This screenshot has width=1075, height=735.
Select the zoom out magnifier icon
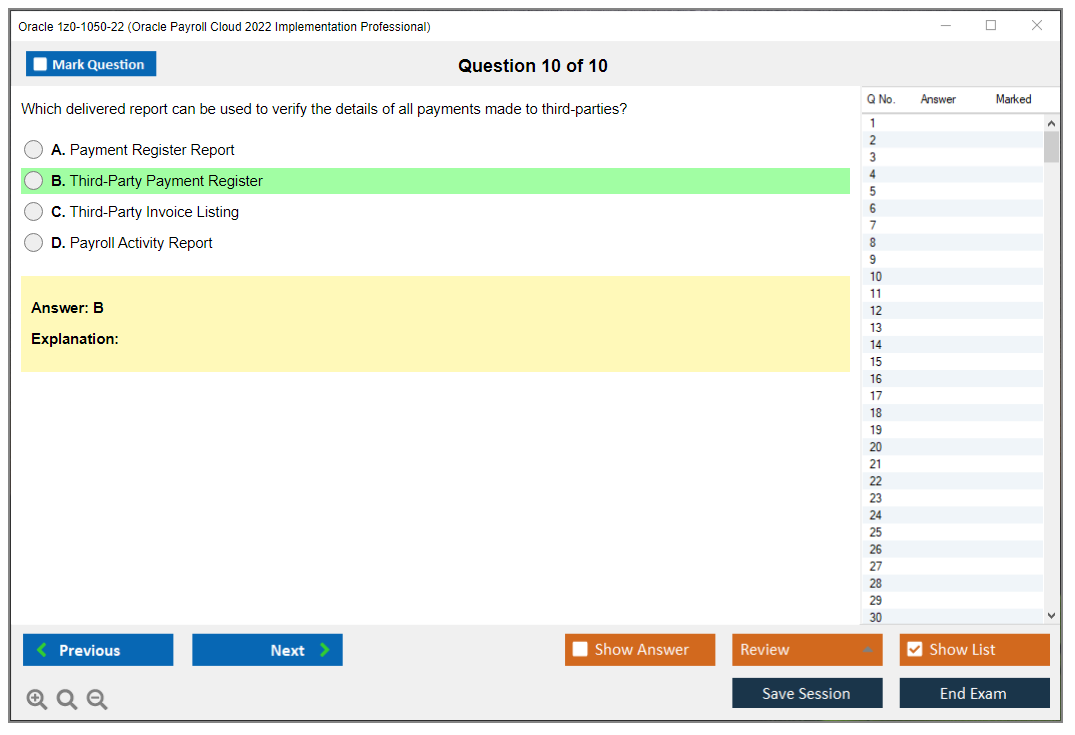96,699
